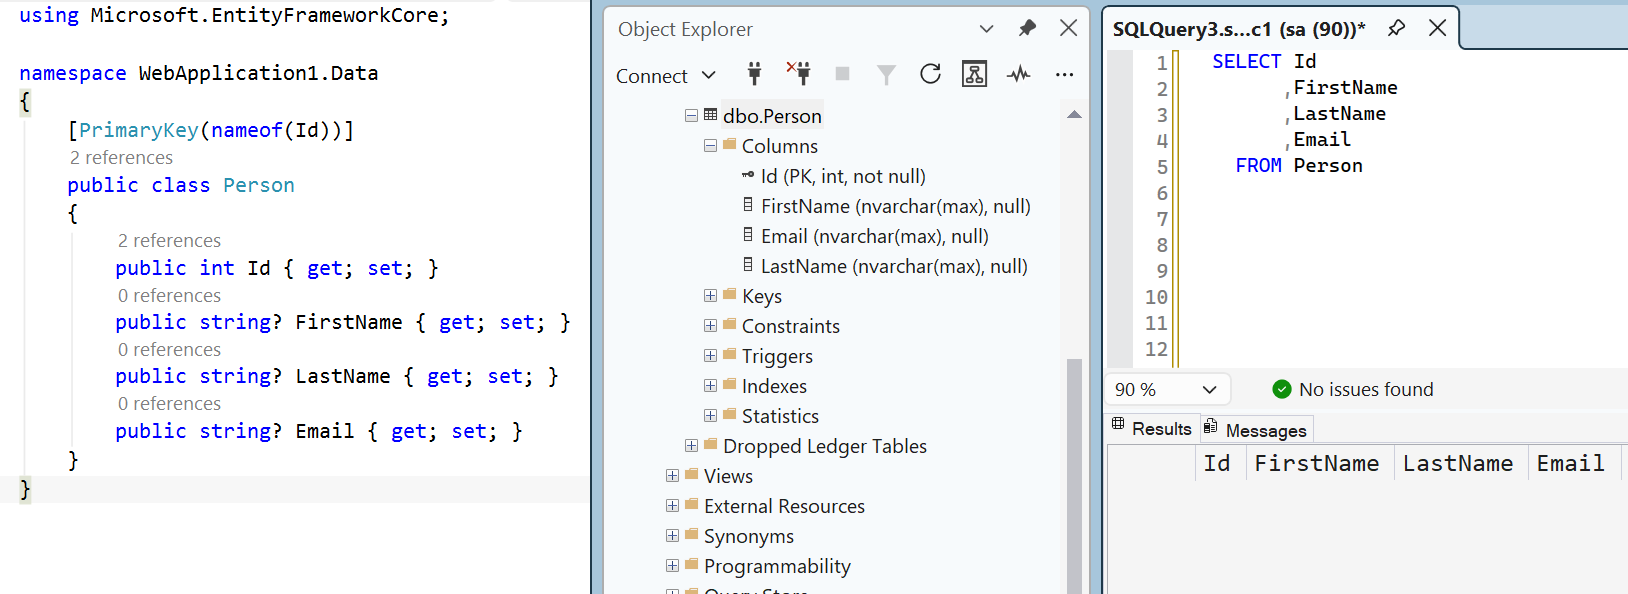
Task: Click the No issues found status indicator
Action: [1353, 389]
